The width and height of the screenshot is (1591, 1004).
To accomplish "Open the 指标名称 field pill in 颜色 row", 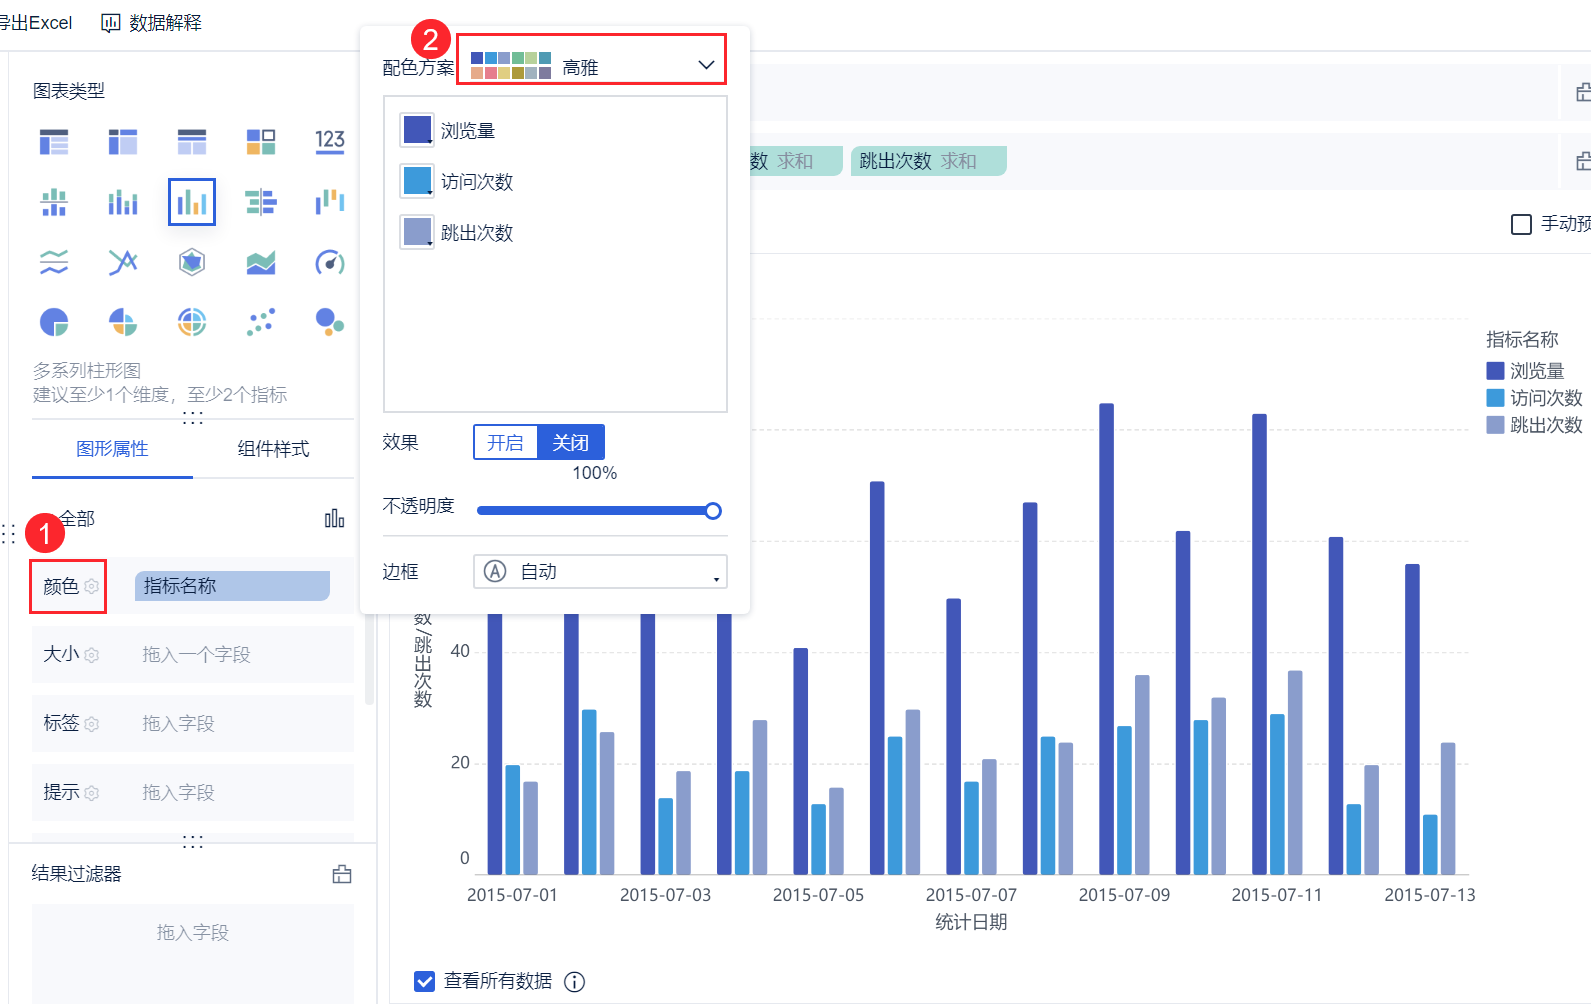I will coord(232,586).
